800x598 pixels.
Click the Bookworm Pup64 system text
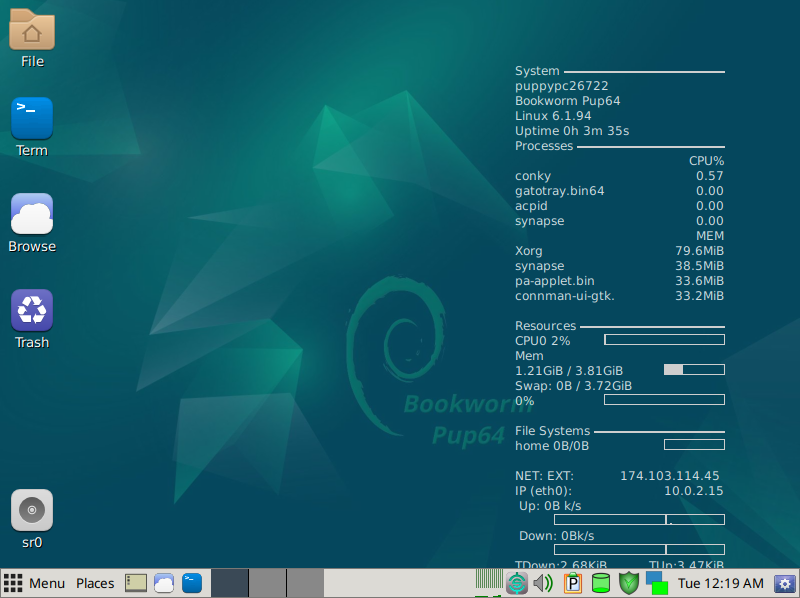[x=567, y=101]
